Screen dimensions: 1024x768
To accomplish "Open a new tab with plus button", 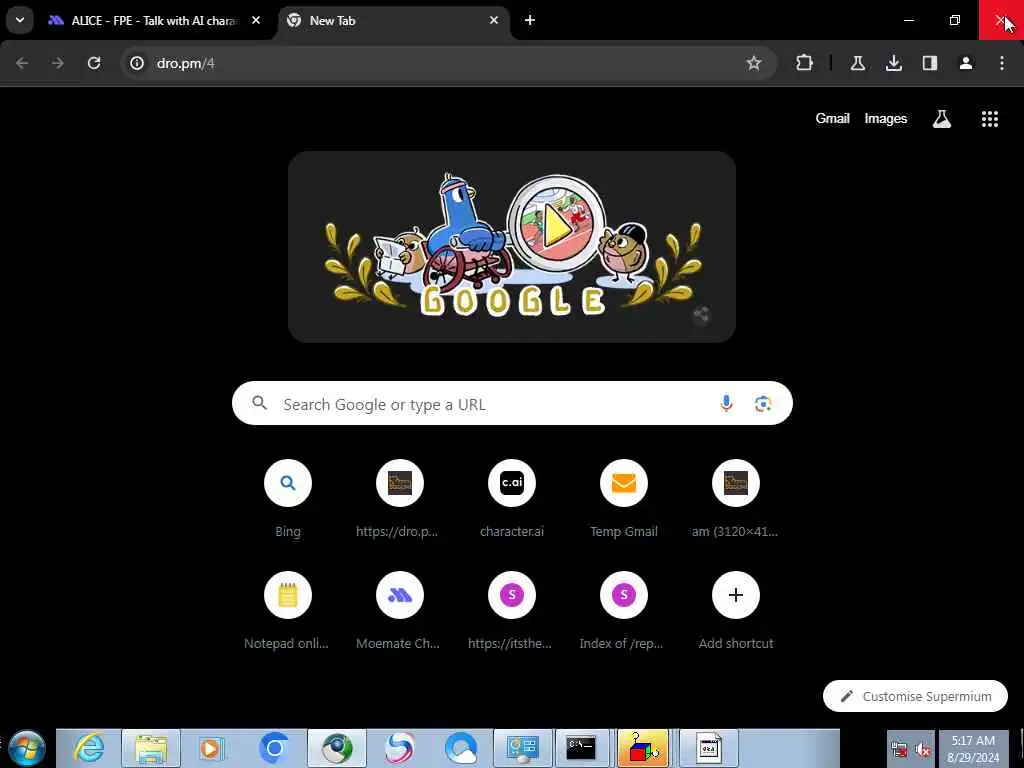I will (530, 21).
